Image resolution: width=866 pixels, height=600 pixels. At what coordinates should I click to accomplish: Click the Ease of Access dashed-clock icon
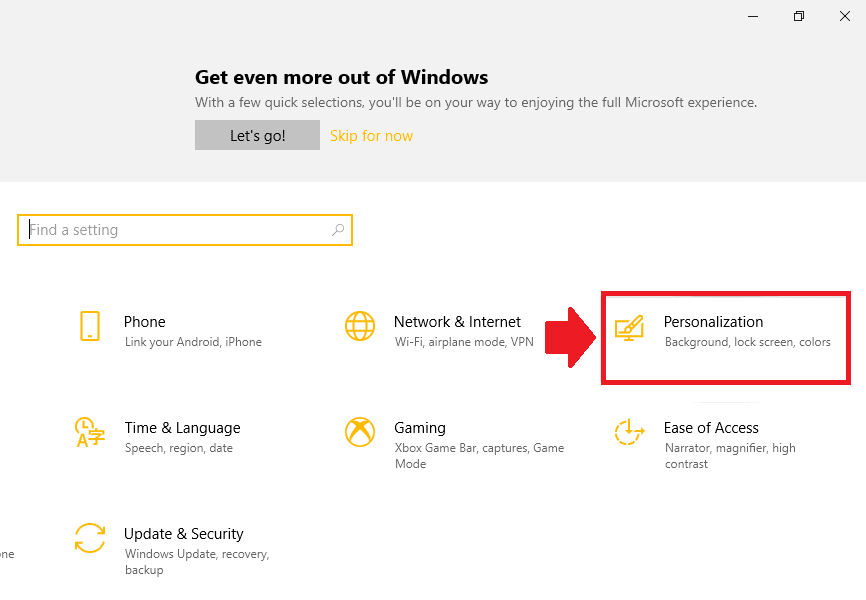click(630, 432)
